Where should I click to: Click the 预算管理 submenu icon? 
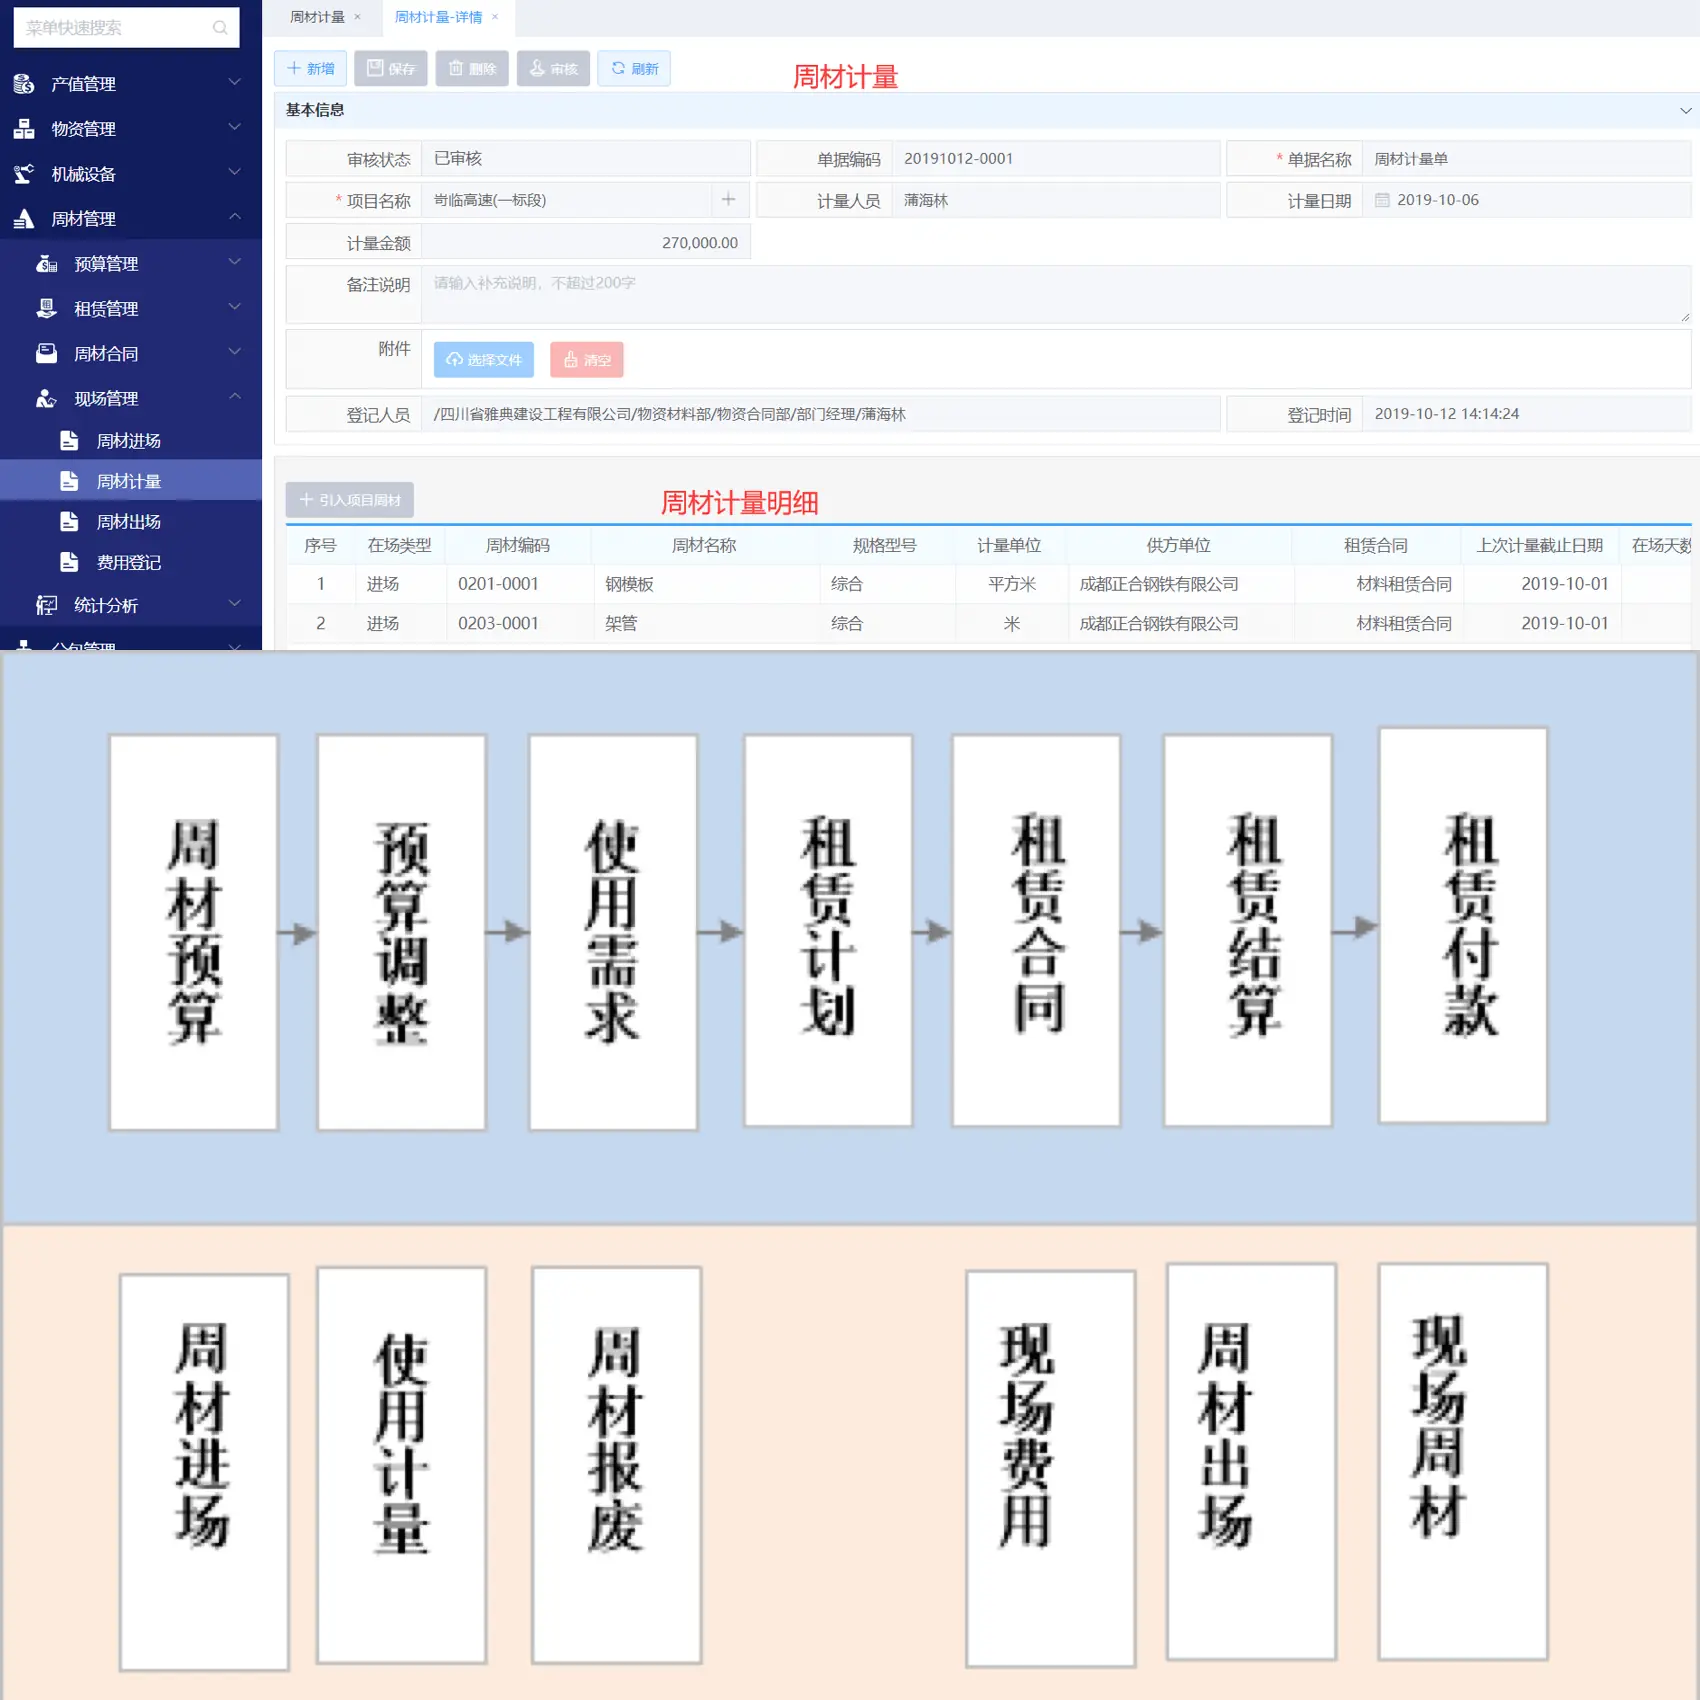click(46, 264)
